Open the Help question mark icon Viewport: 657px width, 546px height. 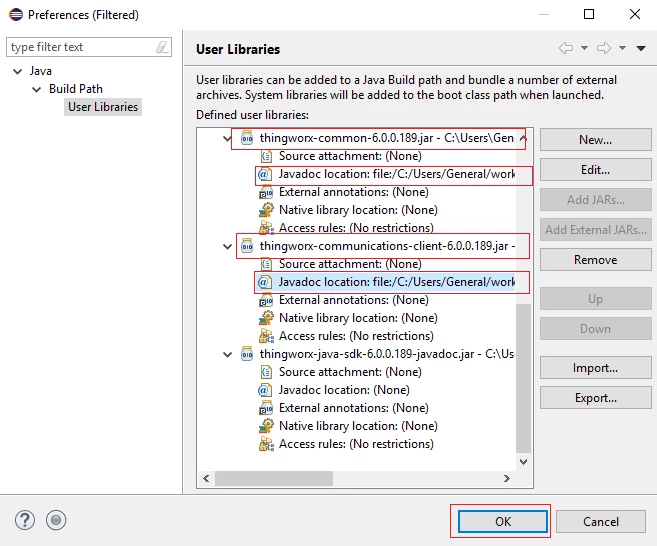coord(25,520)
